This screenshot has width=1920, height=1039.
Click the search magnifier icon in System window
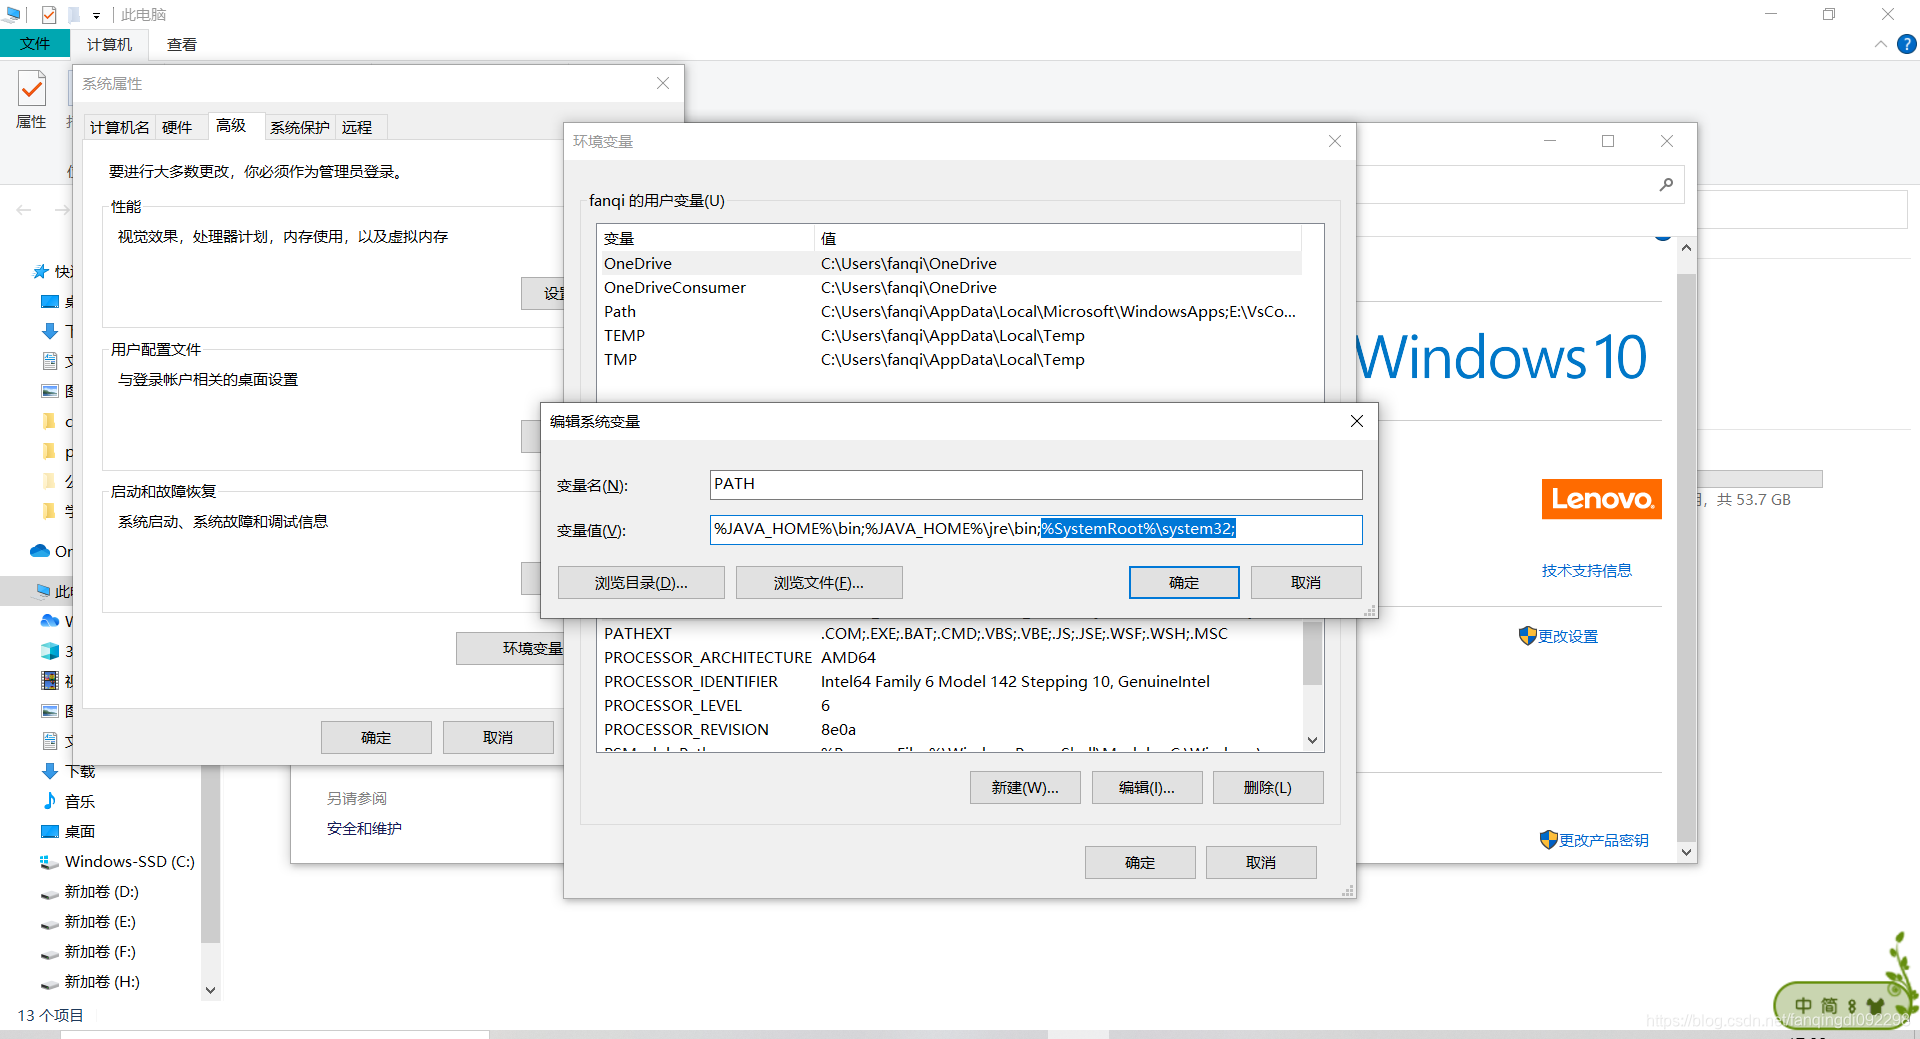tap(1666, 184)
